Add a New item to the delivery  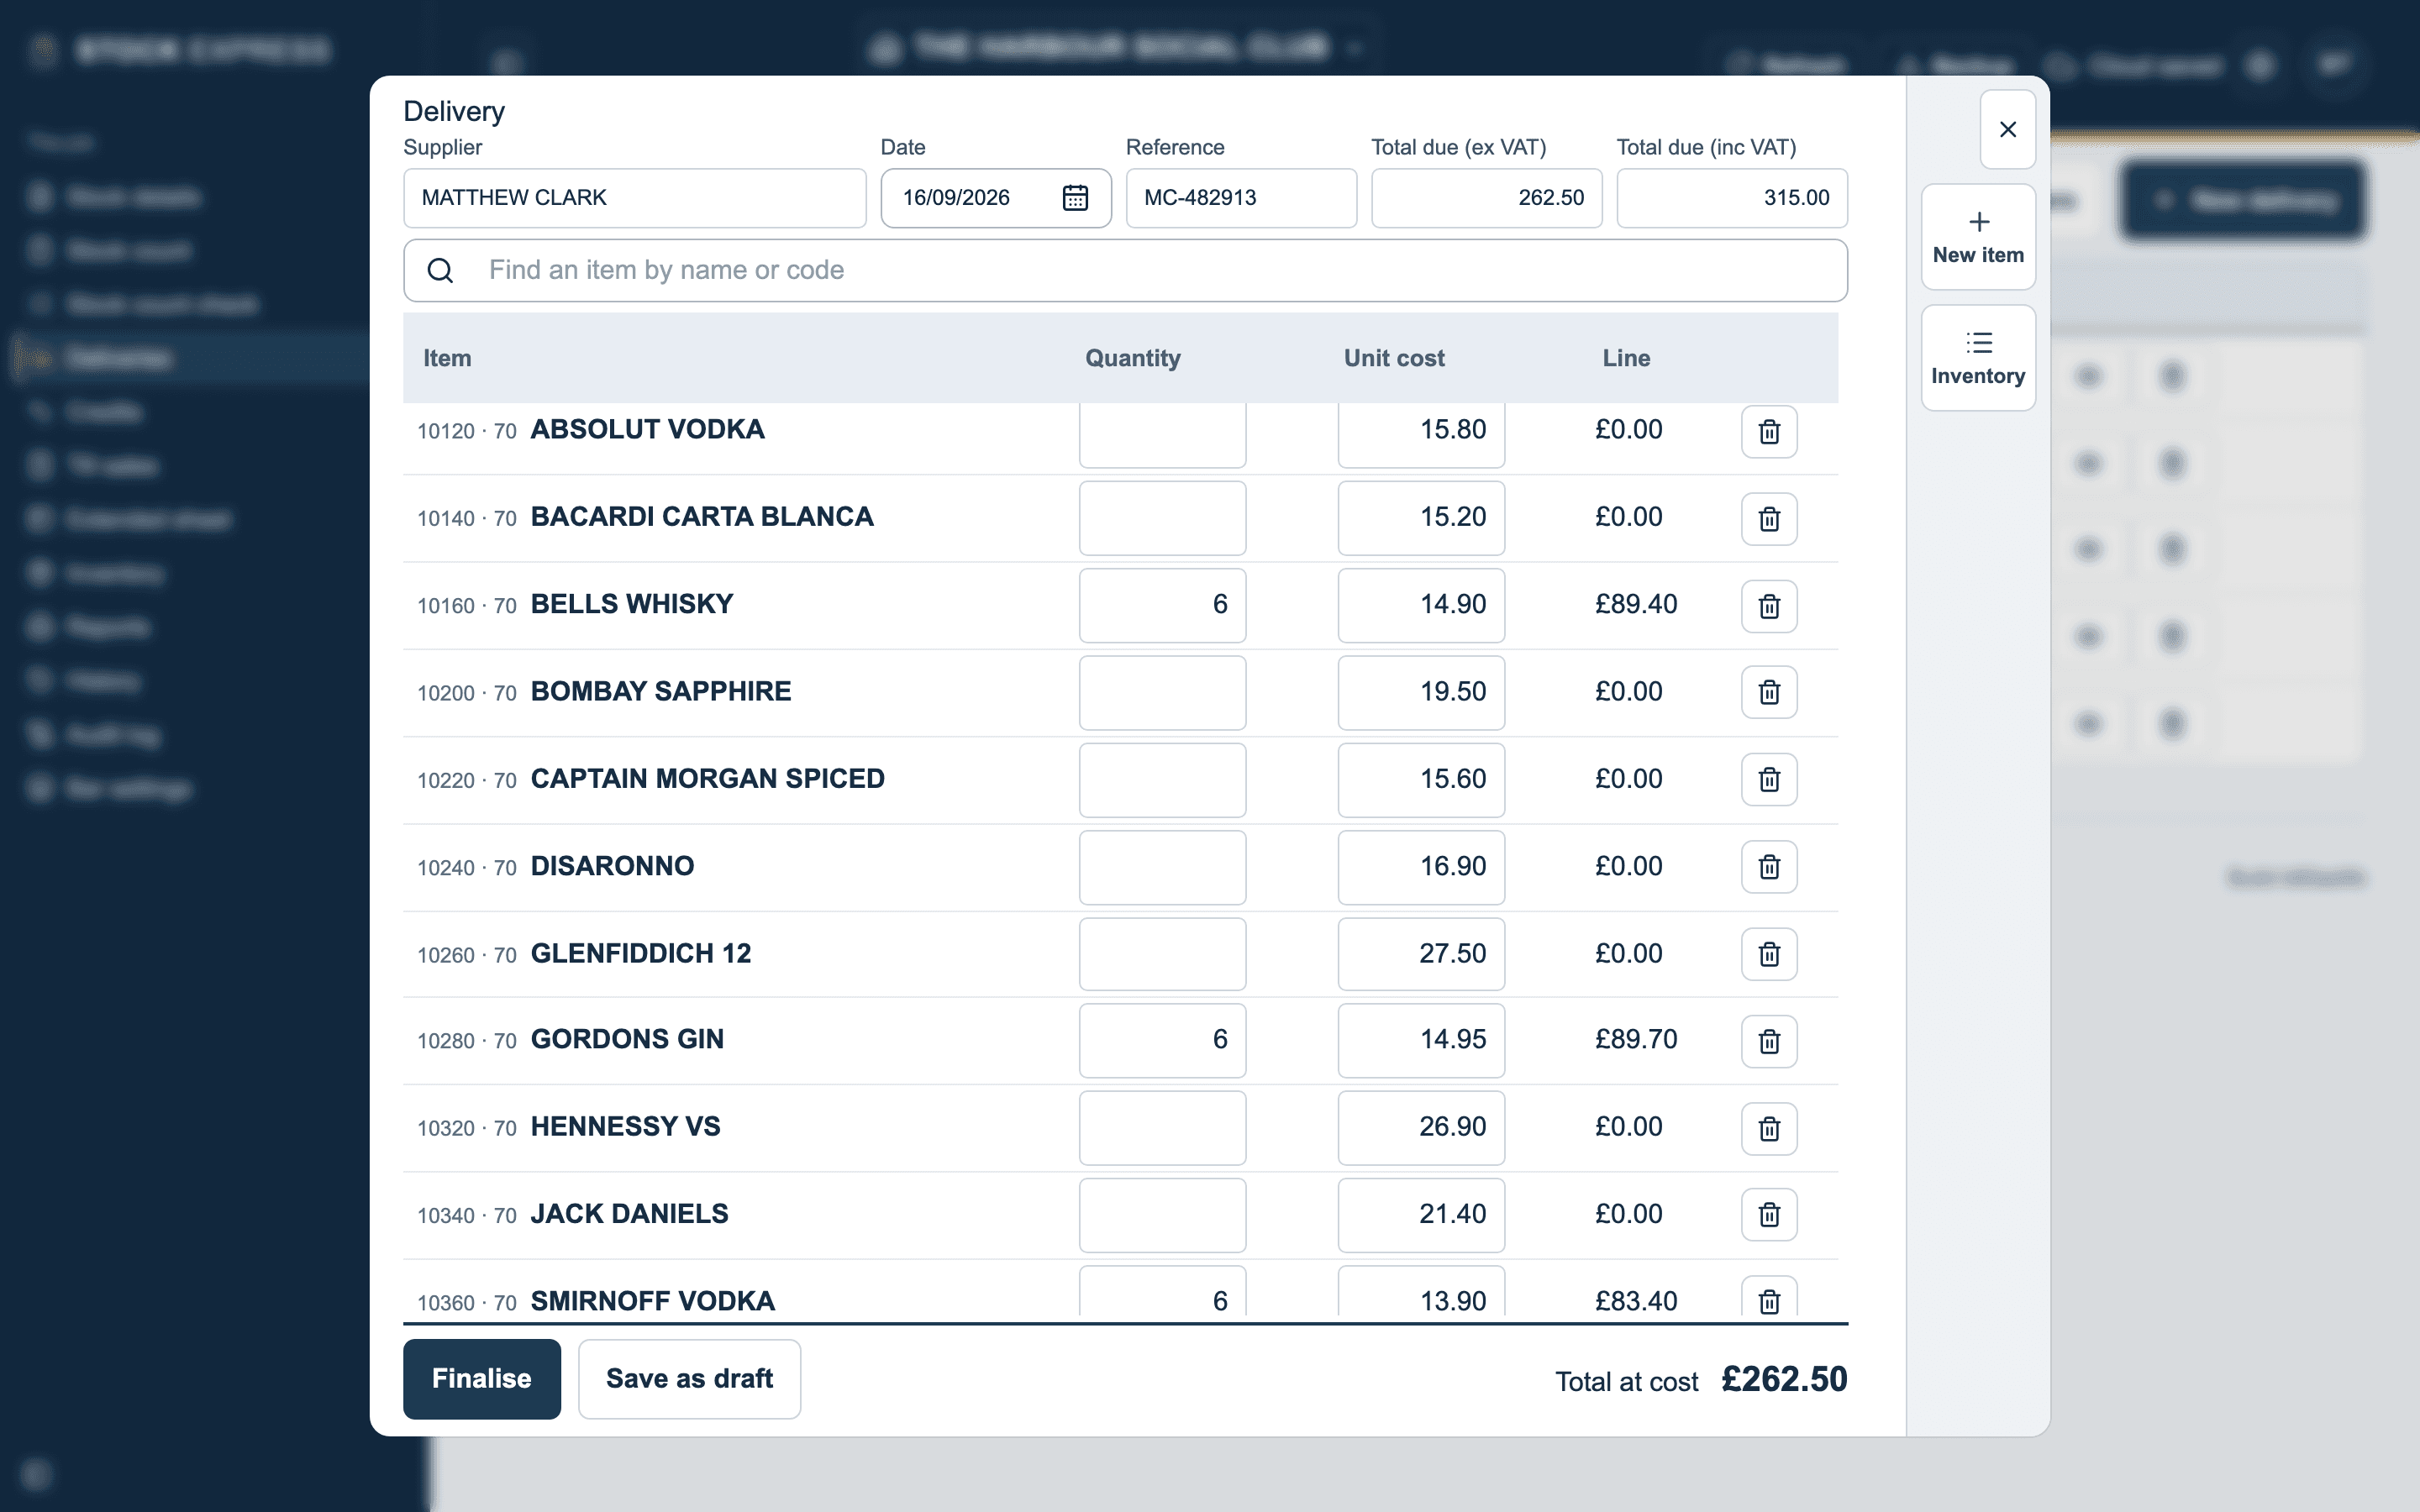[x=1978, y=237]
